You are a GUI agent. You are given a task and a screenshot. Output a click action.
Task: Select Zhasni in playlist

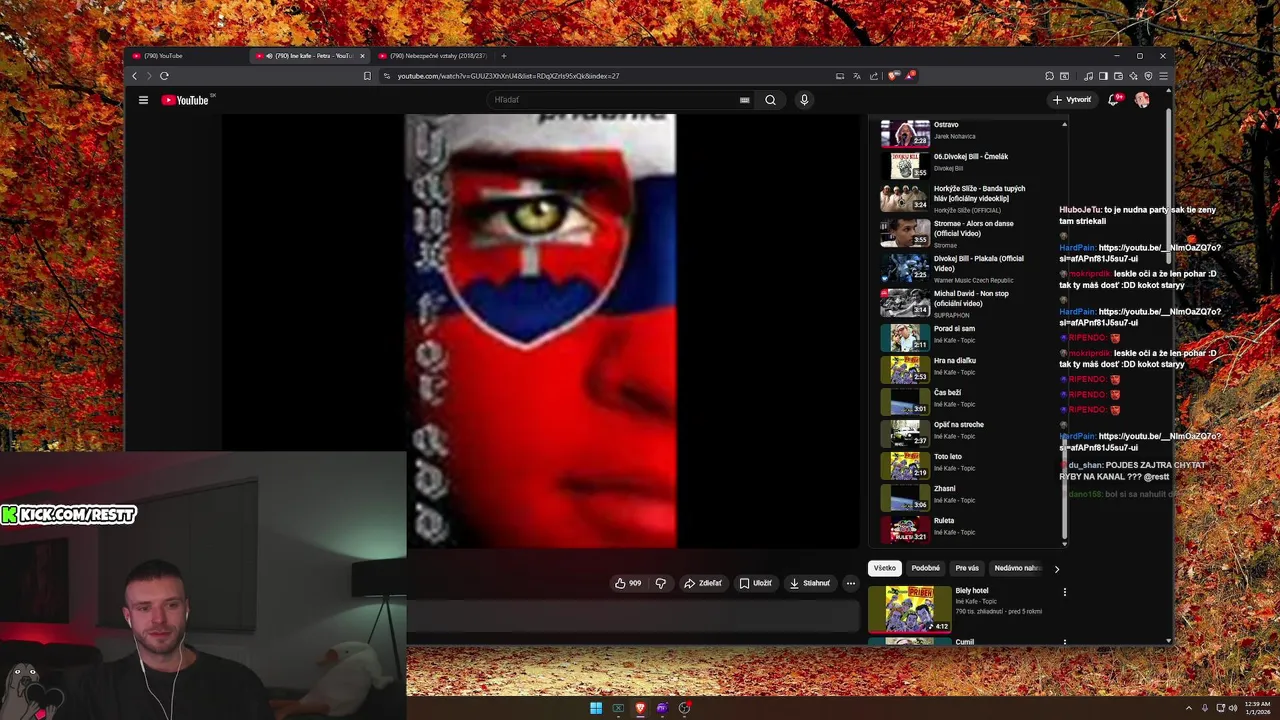(968, 497)
